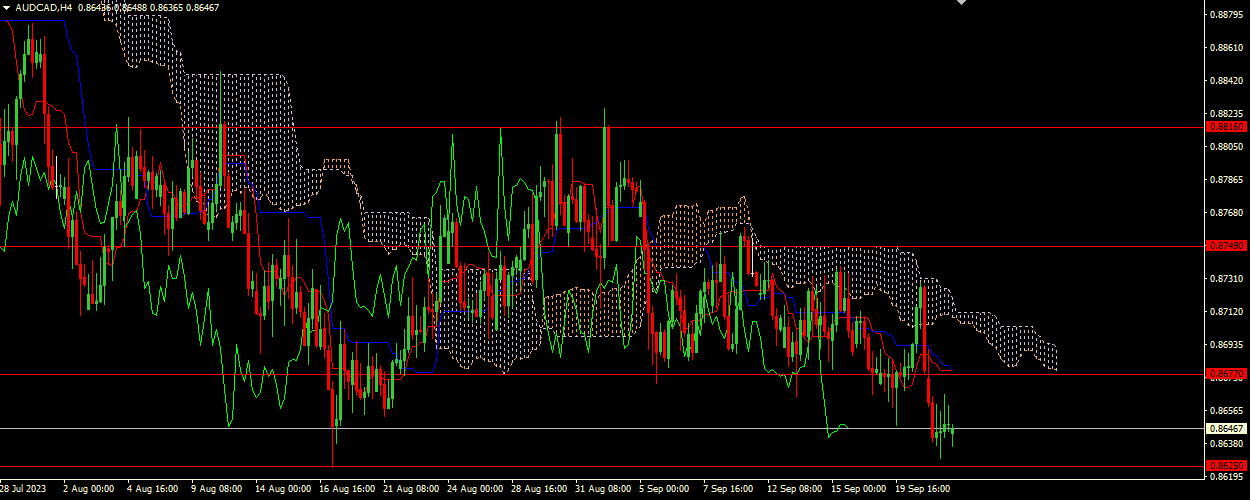
Task: Click the 0.88795 price scale value
Action: (1226, 15)
